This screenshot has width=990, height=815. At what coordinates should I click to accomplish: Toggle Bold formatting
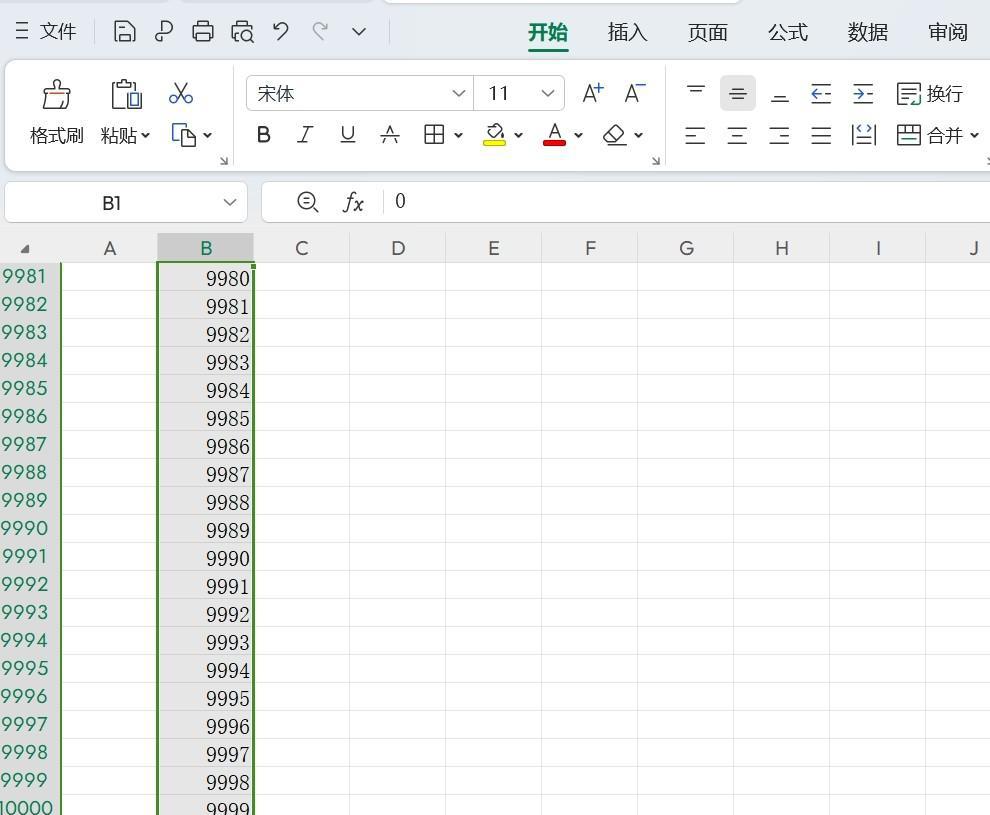coord(264,134)
